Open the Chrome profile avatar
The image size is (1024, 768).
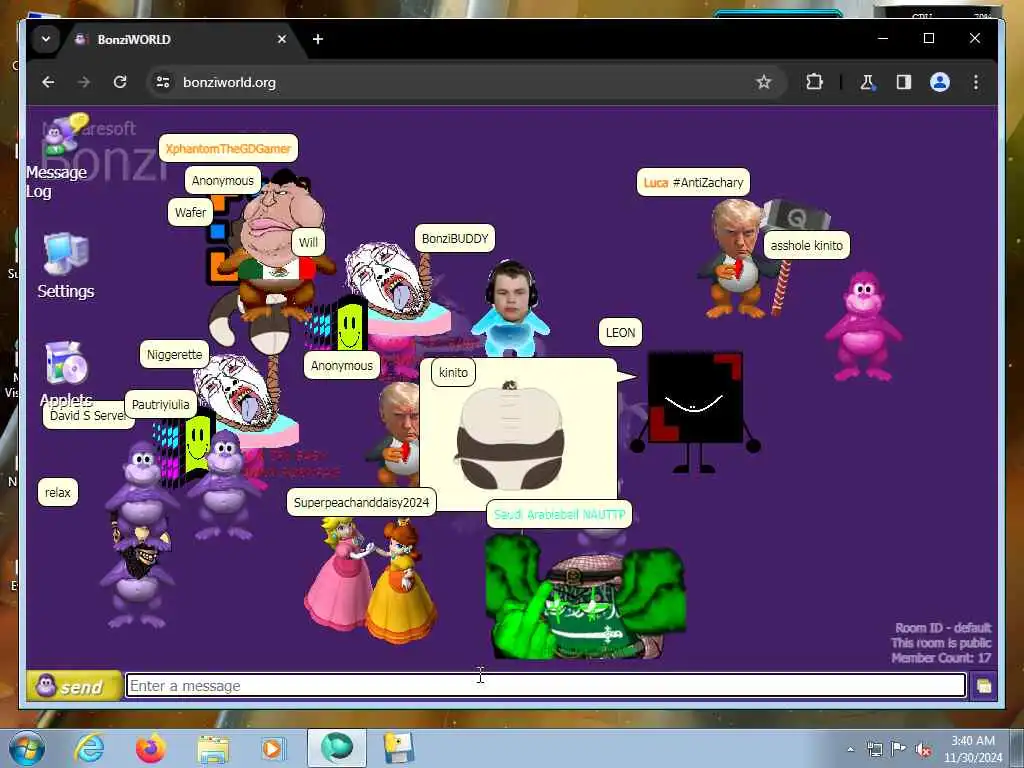940,82
